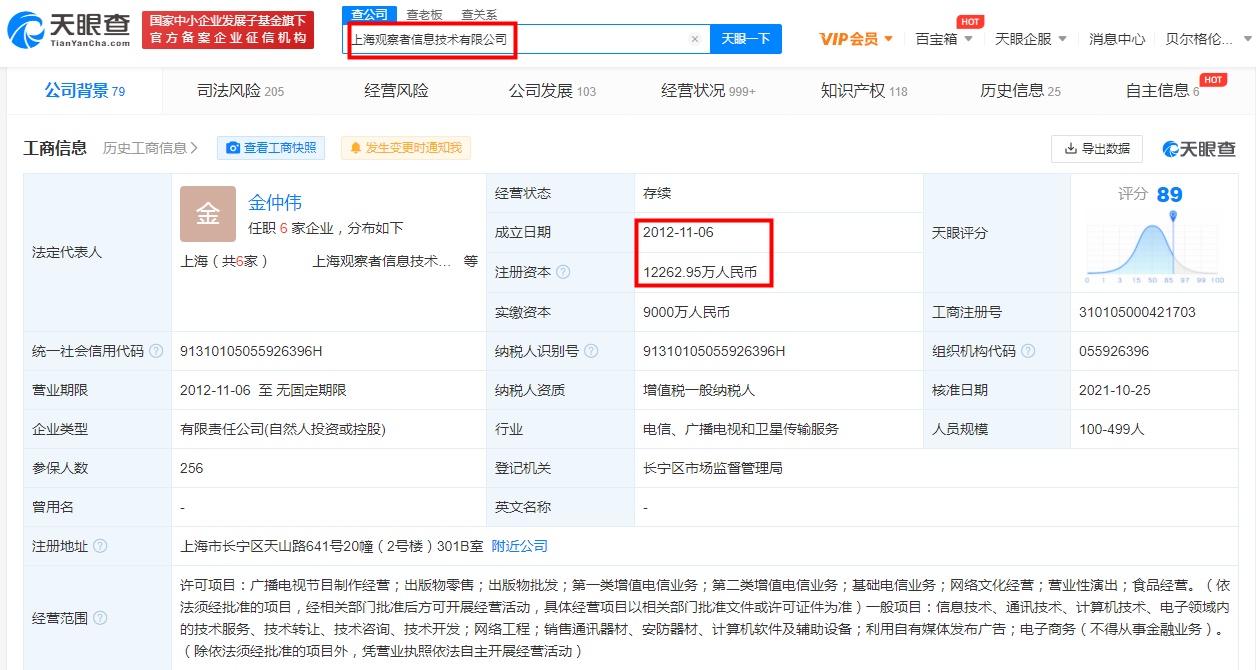Image resolution: width=1256 pixels, height=670 pixels.
Task: Switch to the 知识产权 tab
Action: click(863, 91)
